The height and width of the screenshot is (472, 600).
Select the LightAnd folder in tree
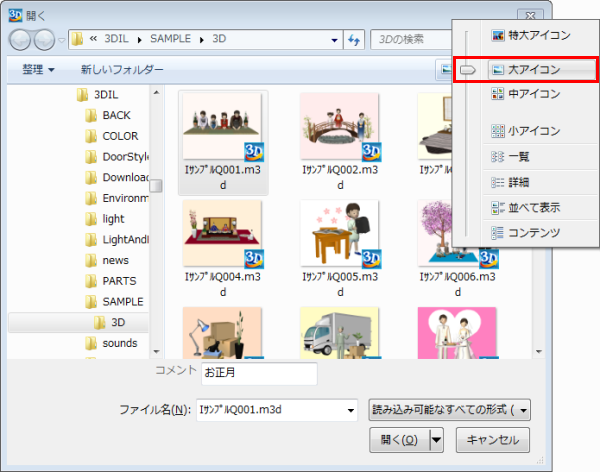click(x=117, y=239)
